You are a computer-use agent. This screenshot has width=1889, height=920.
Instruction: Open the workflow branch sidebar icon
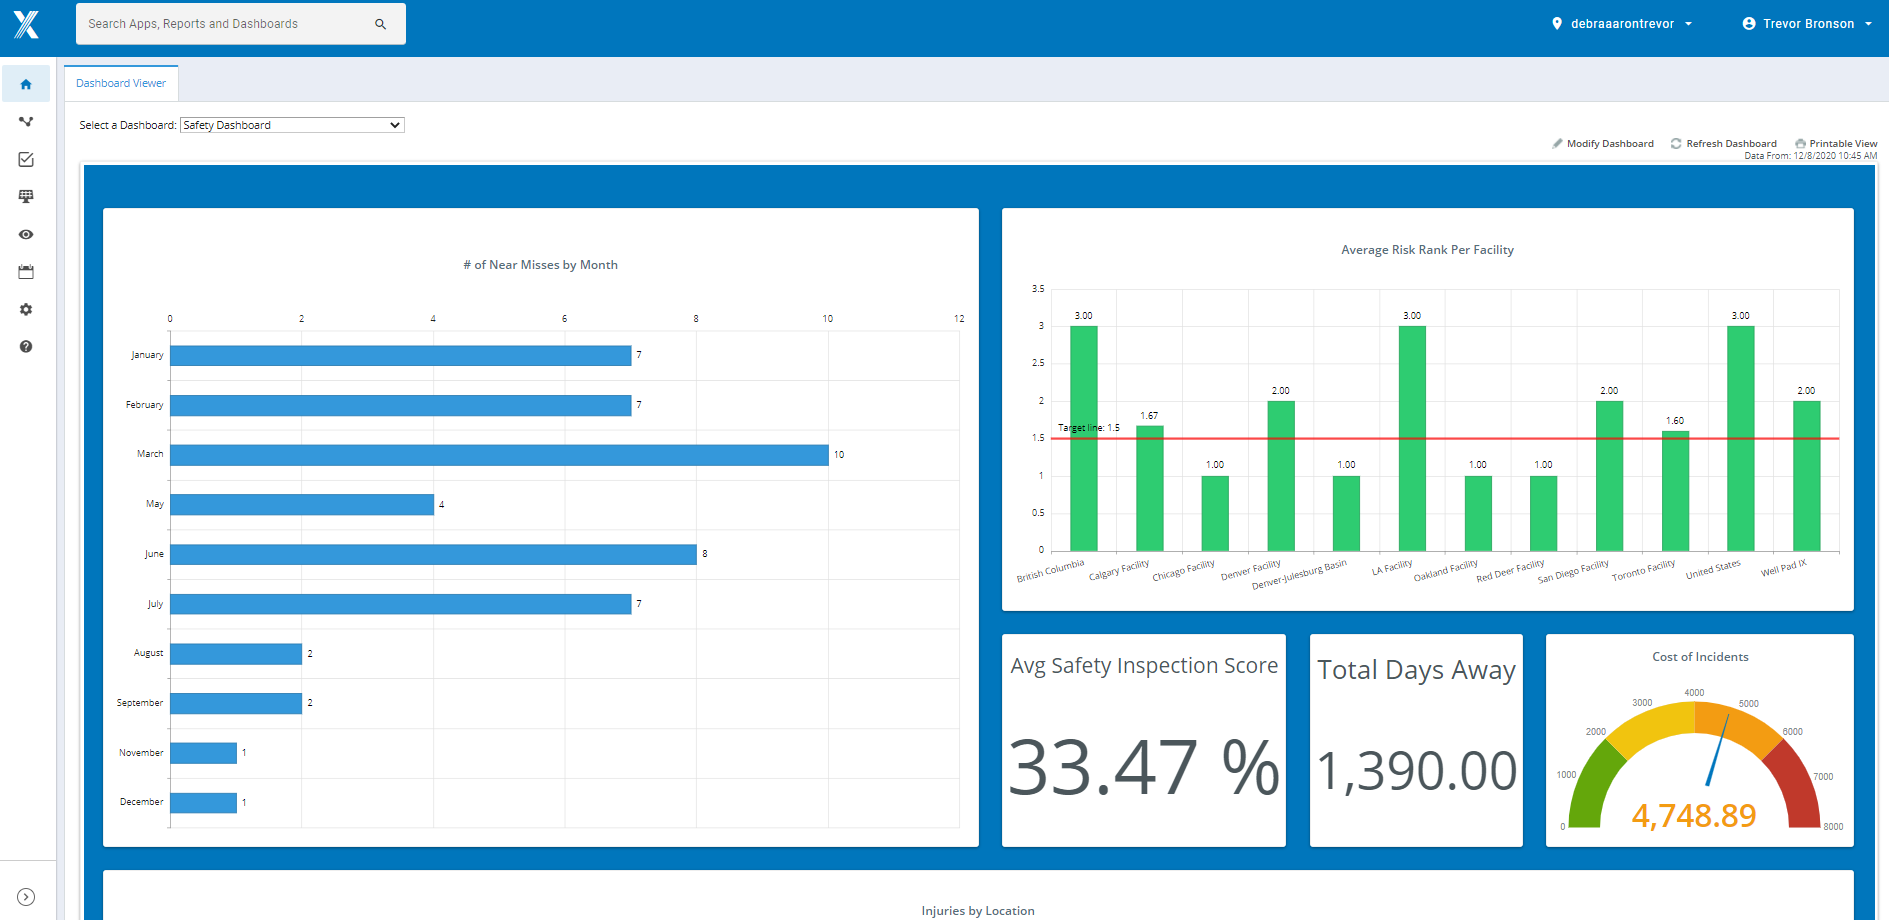26,122
